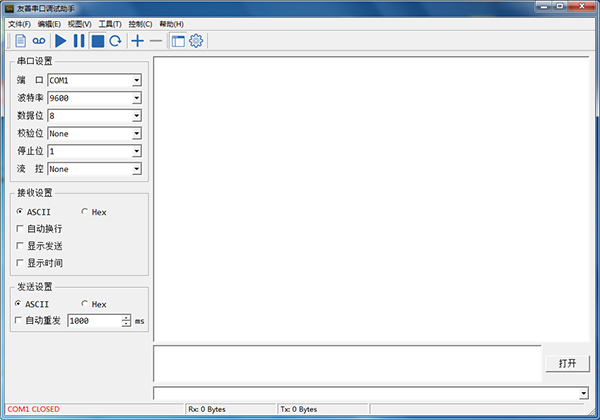Click the circular refresh arrow icon
Screen dimensions: 600x420
(115, 41)
